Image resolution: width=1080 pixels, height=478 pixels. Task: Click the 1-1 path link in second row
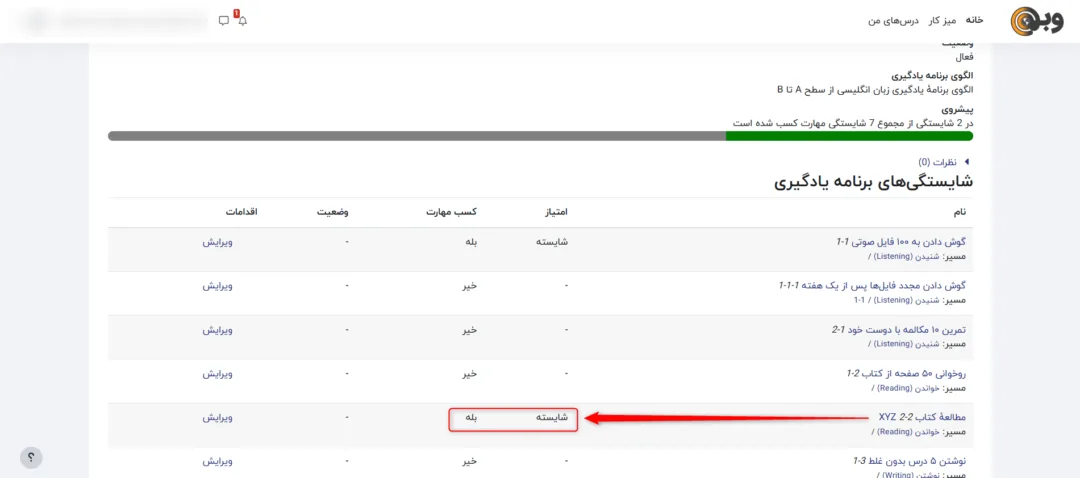(x=859, y=300)
